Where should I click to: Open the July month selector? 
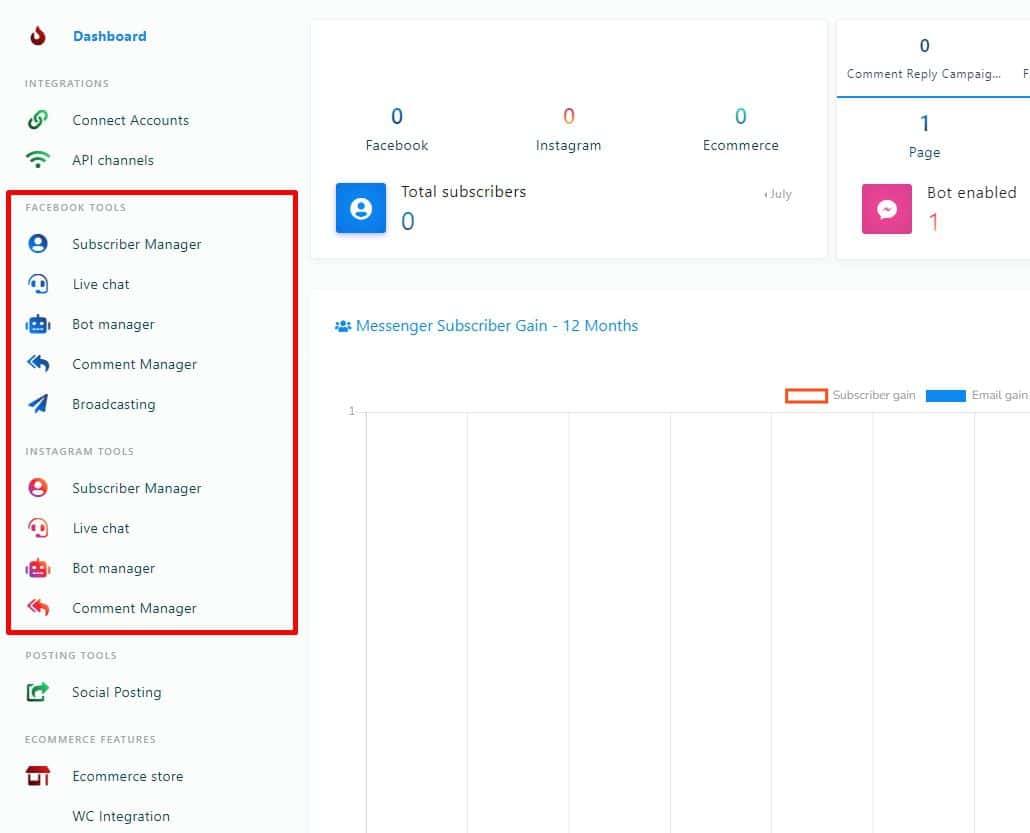(778, 194)
